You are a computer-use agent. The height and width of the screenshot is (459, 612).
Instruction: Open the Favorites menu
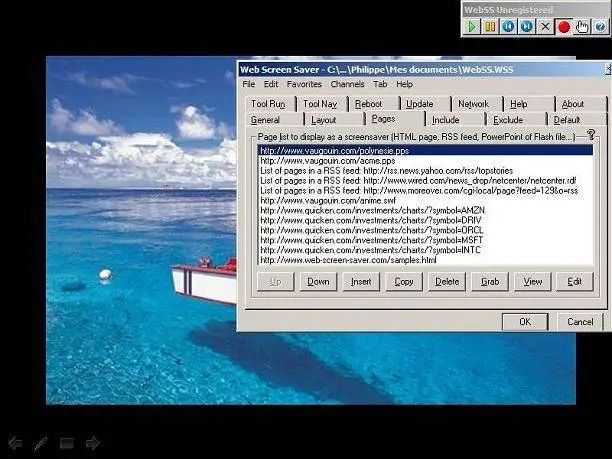coord(304,84)
